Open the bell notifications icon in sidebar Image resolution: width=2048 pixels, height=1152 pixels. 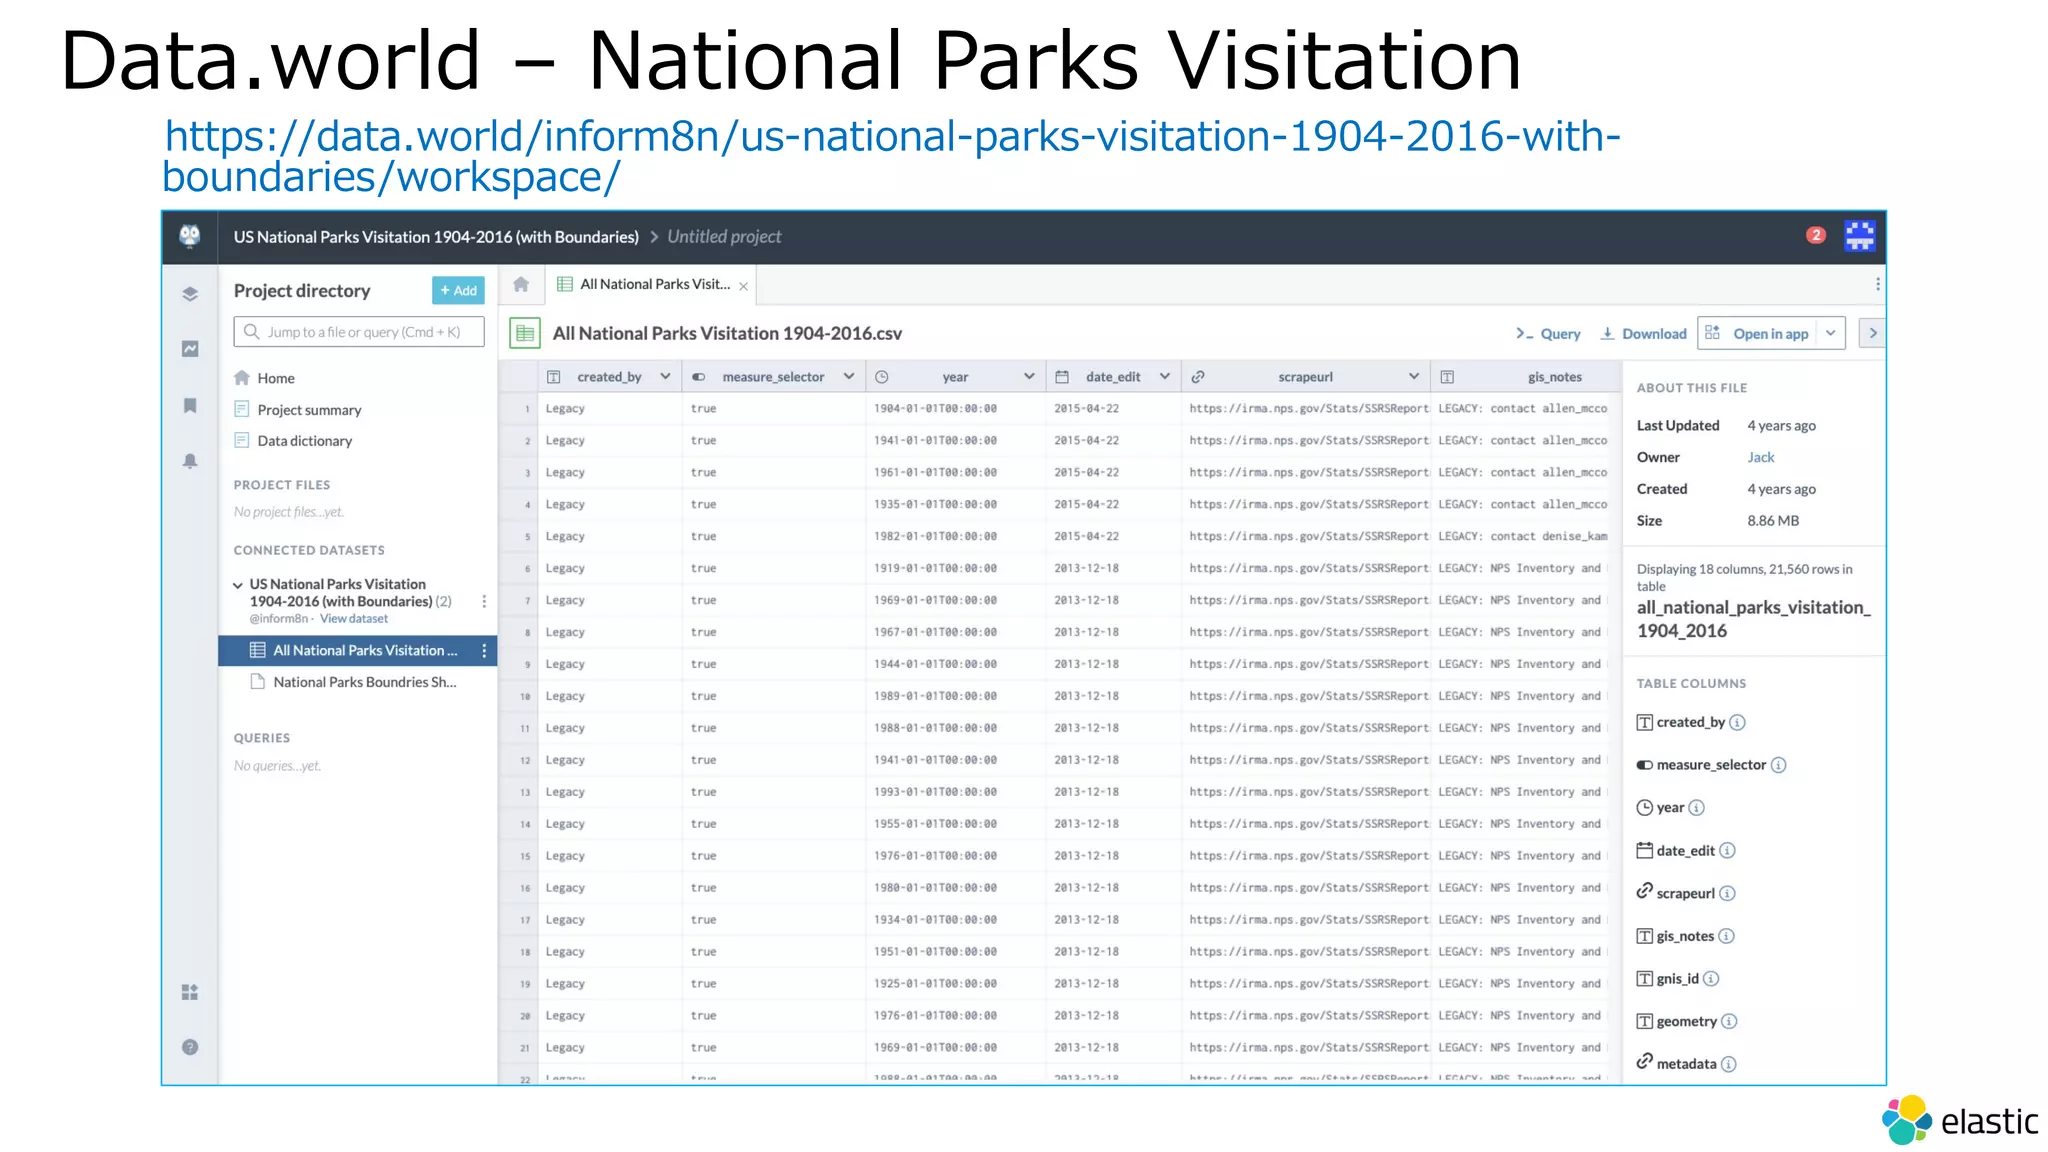(190, 461)
